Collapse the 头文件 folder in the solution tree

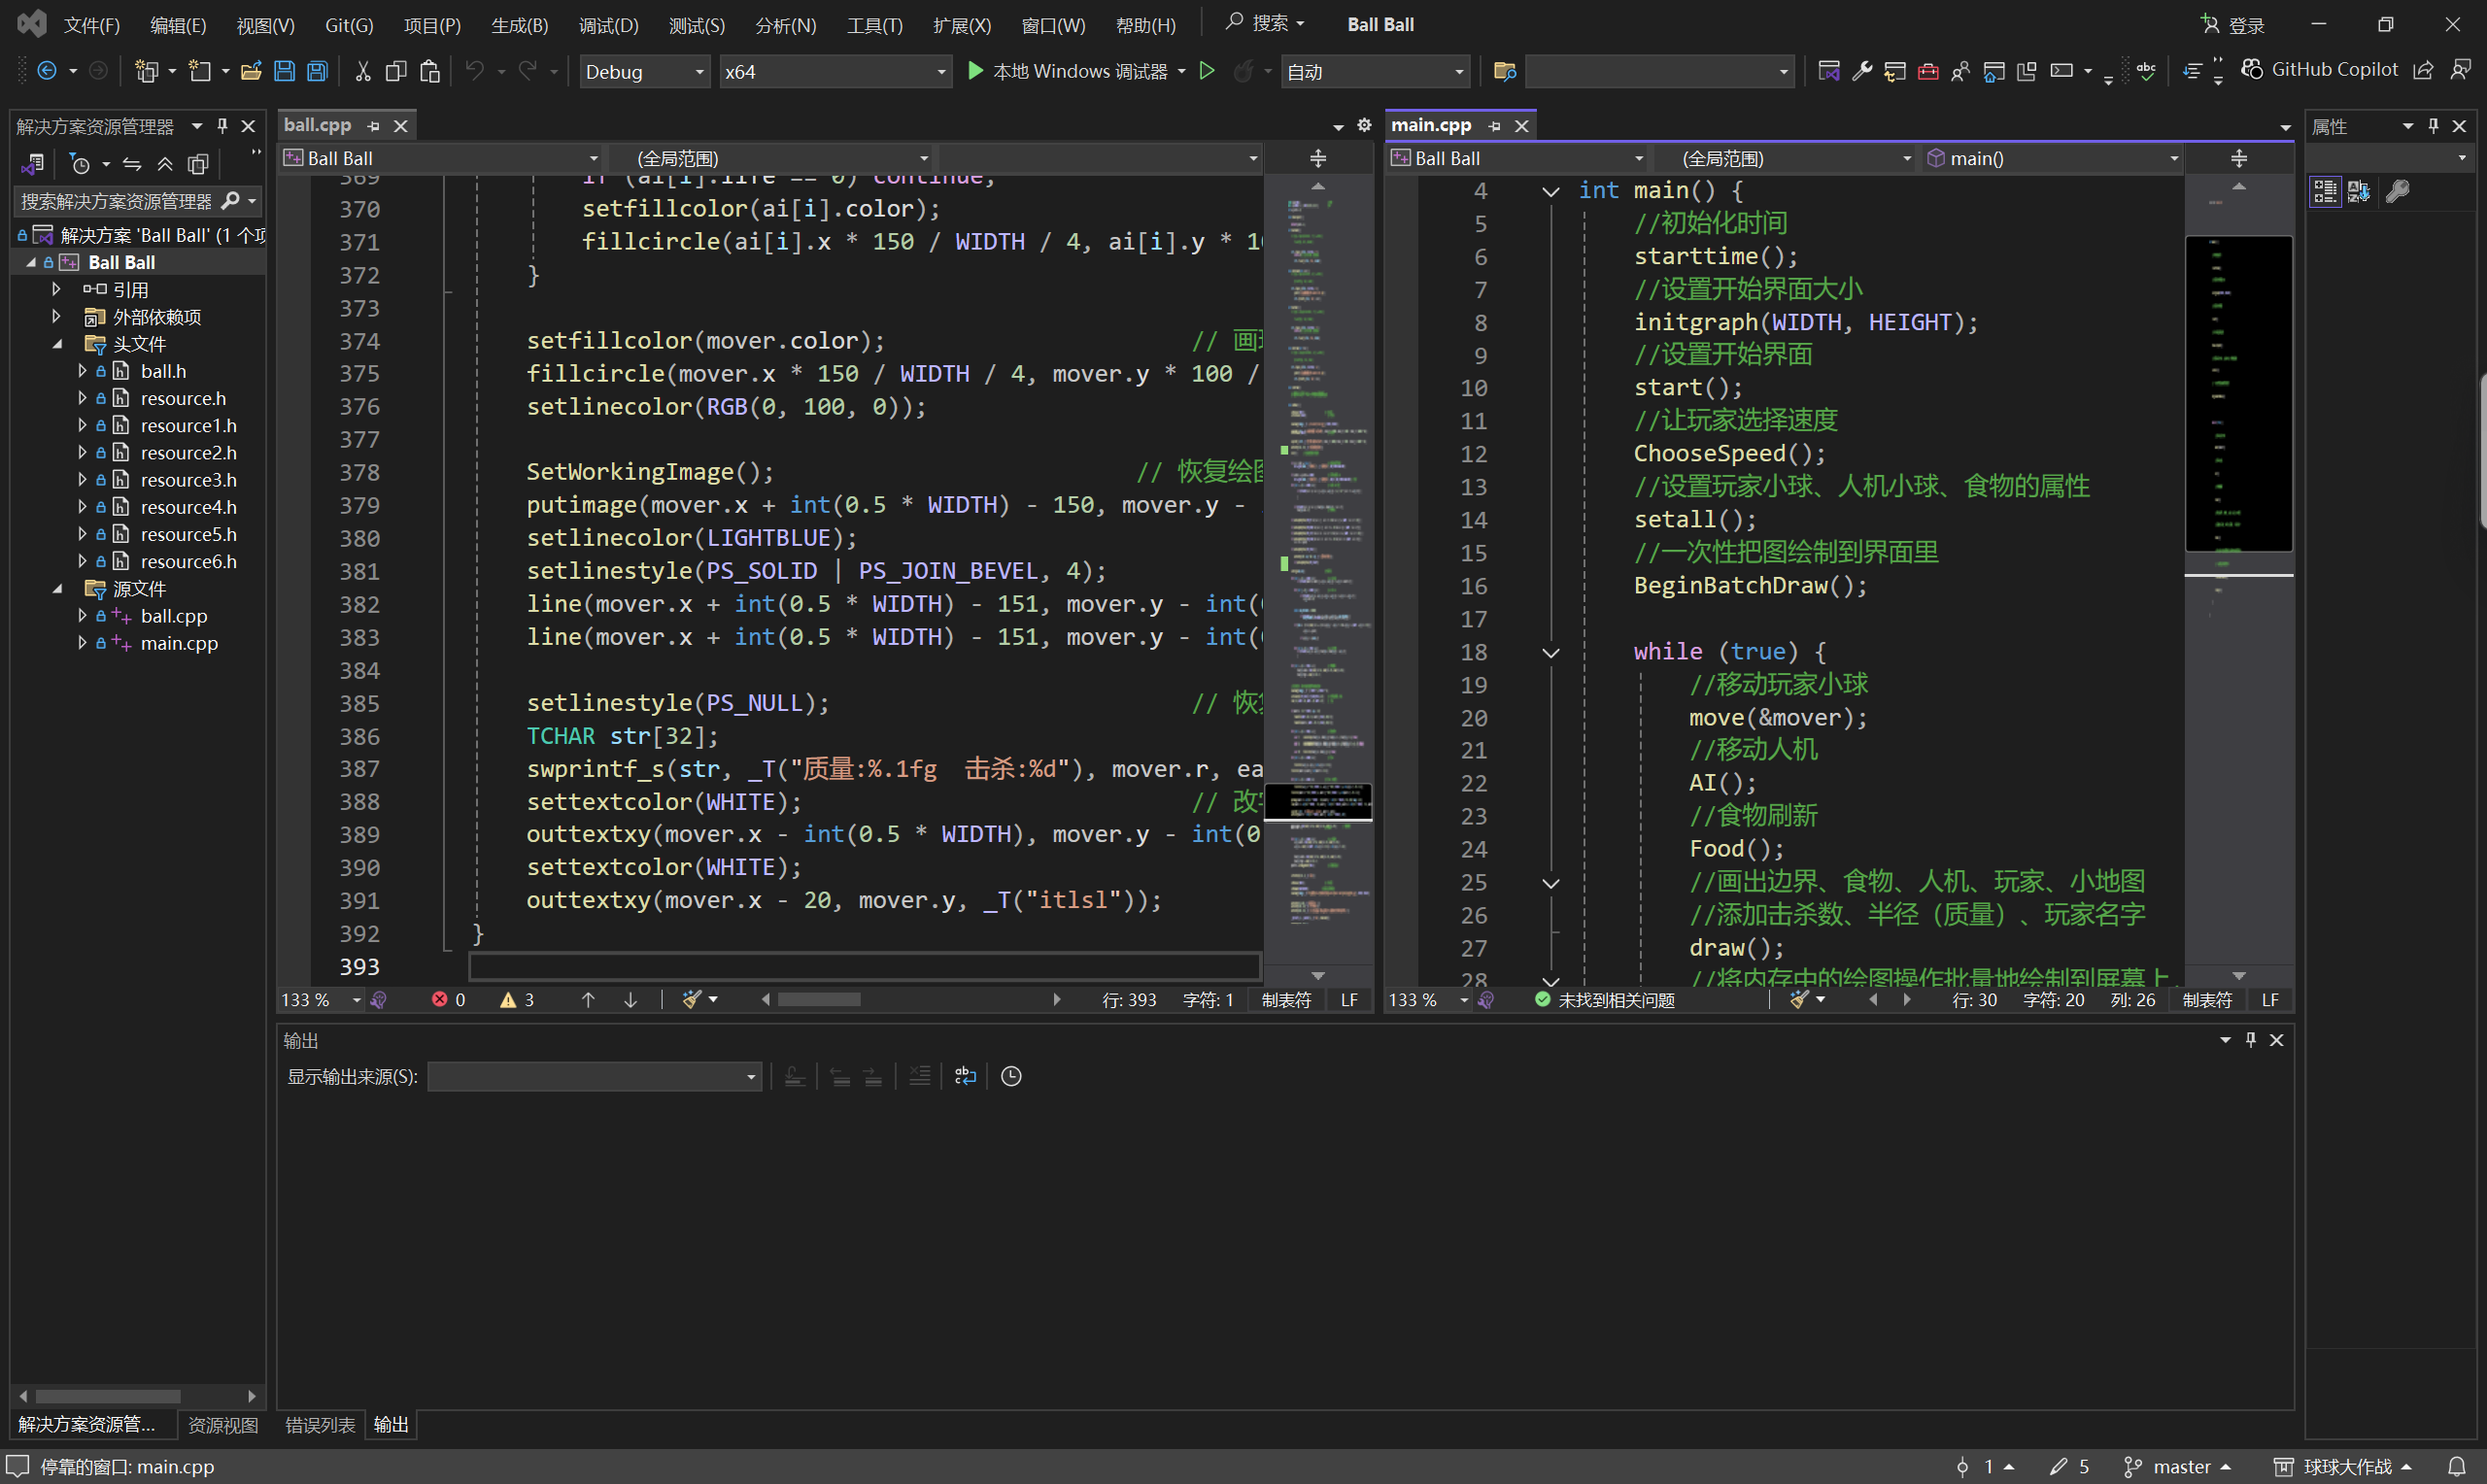[58, 344]
